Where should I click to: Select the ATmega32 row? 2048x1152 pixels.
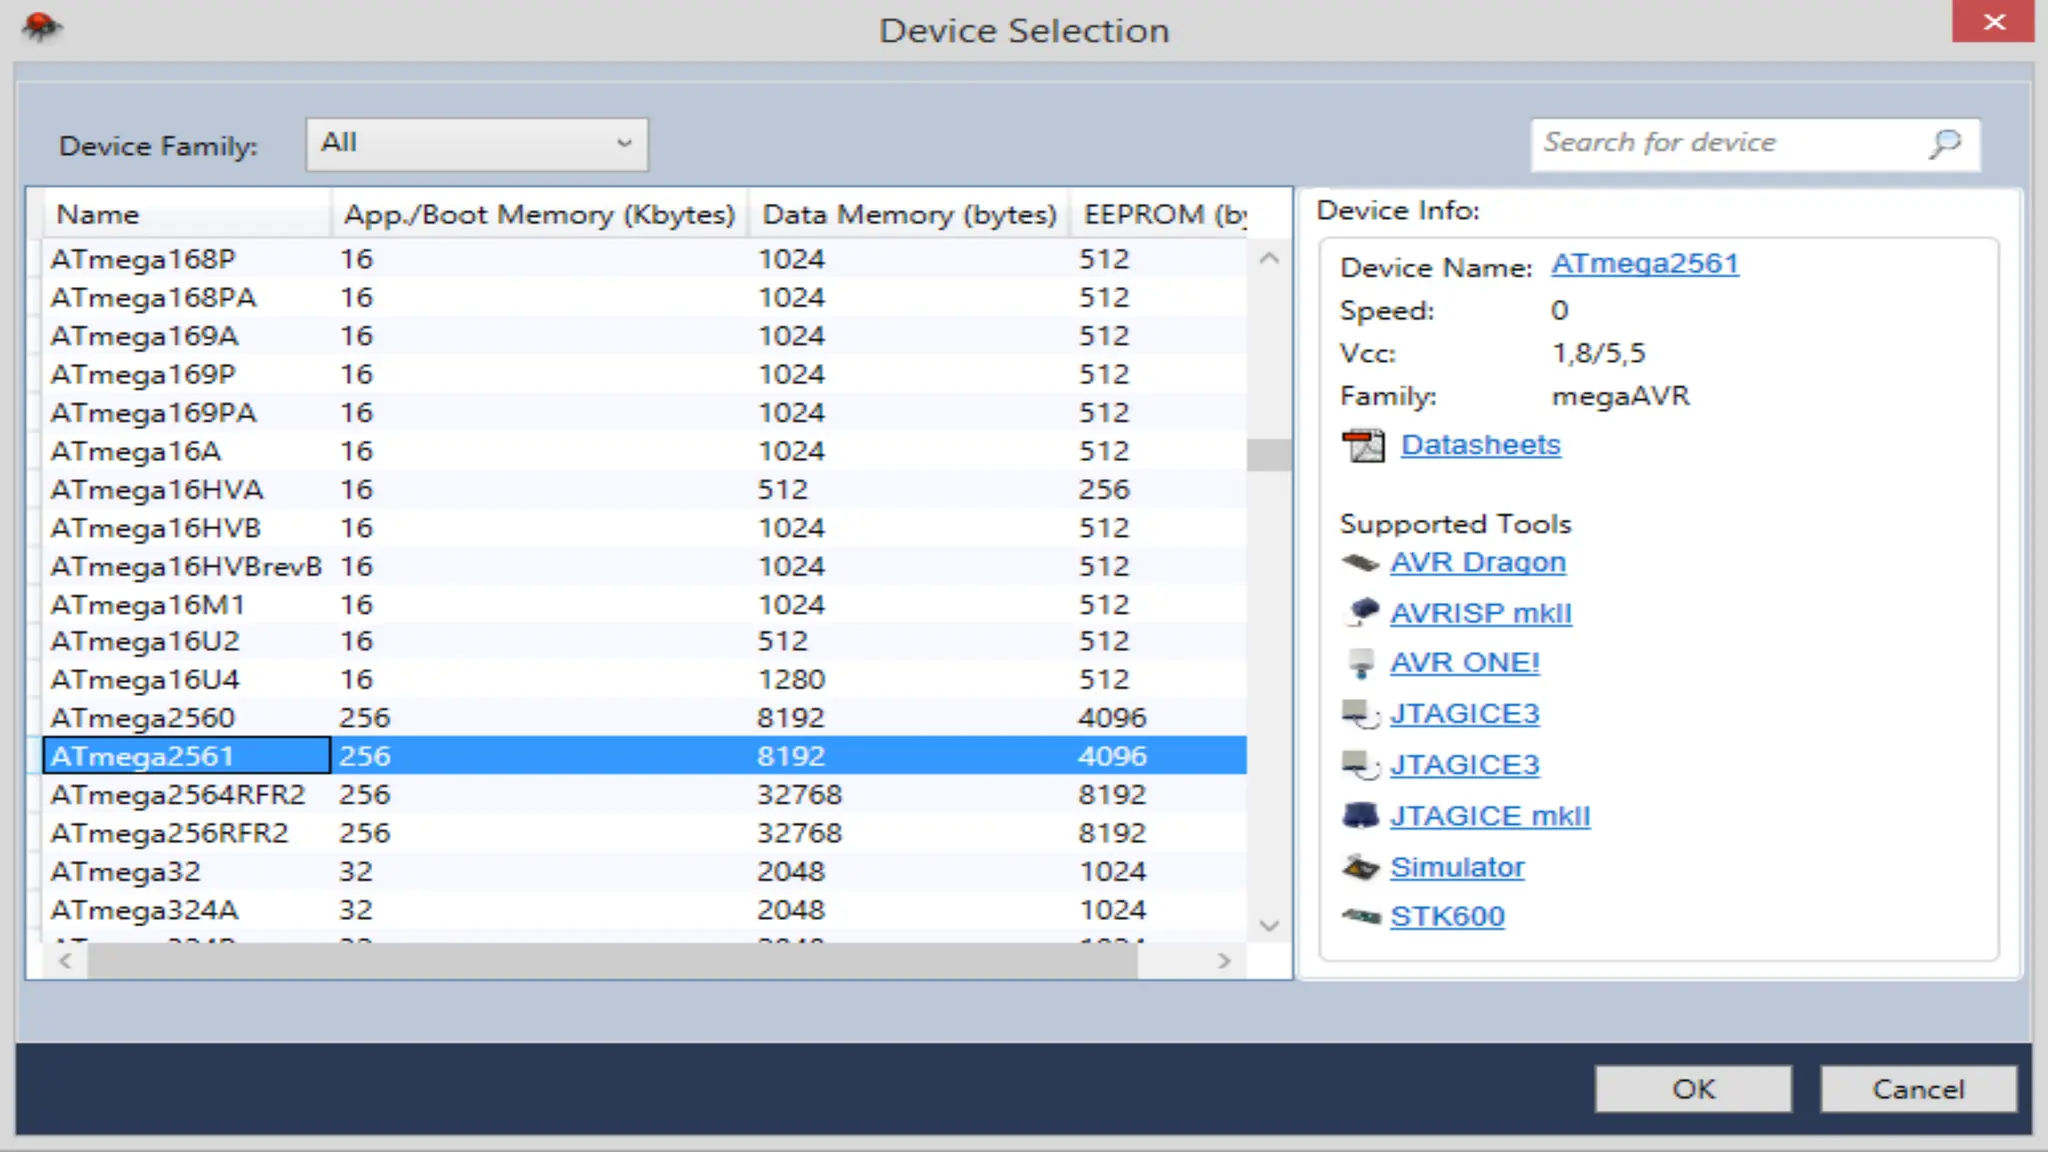(126, 872)
